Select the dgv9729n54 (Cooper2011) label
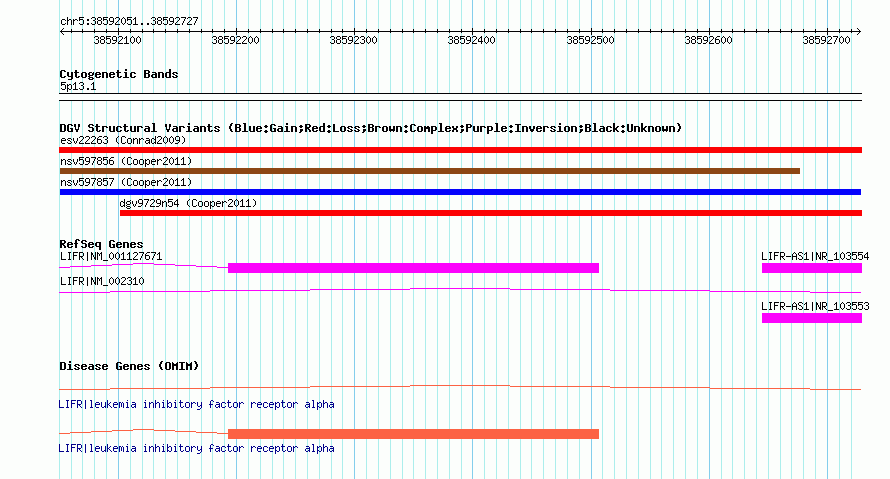The width and height of the screenshot is (890, 479). [x=188, y=203]
